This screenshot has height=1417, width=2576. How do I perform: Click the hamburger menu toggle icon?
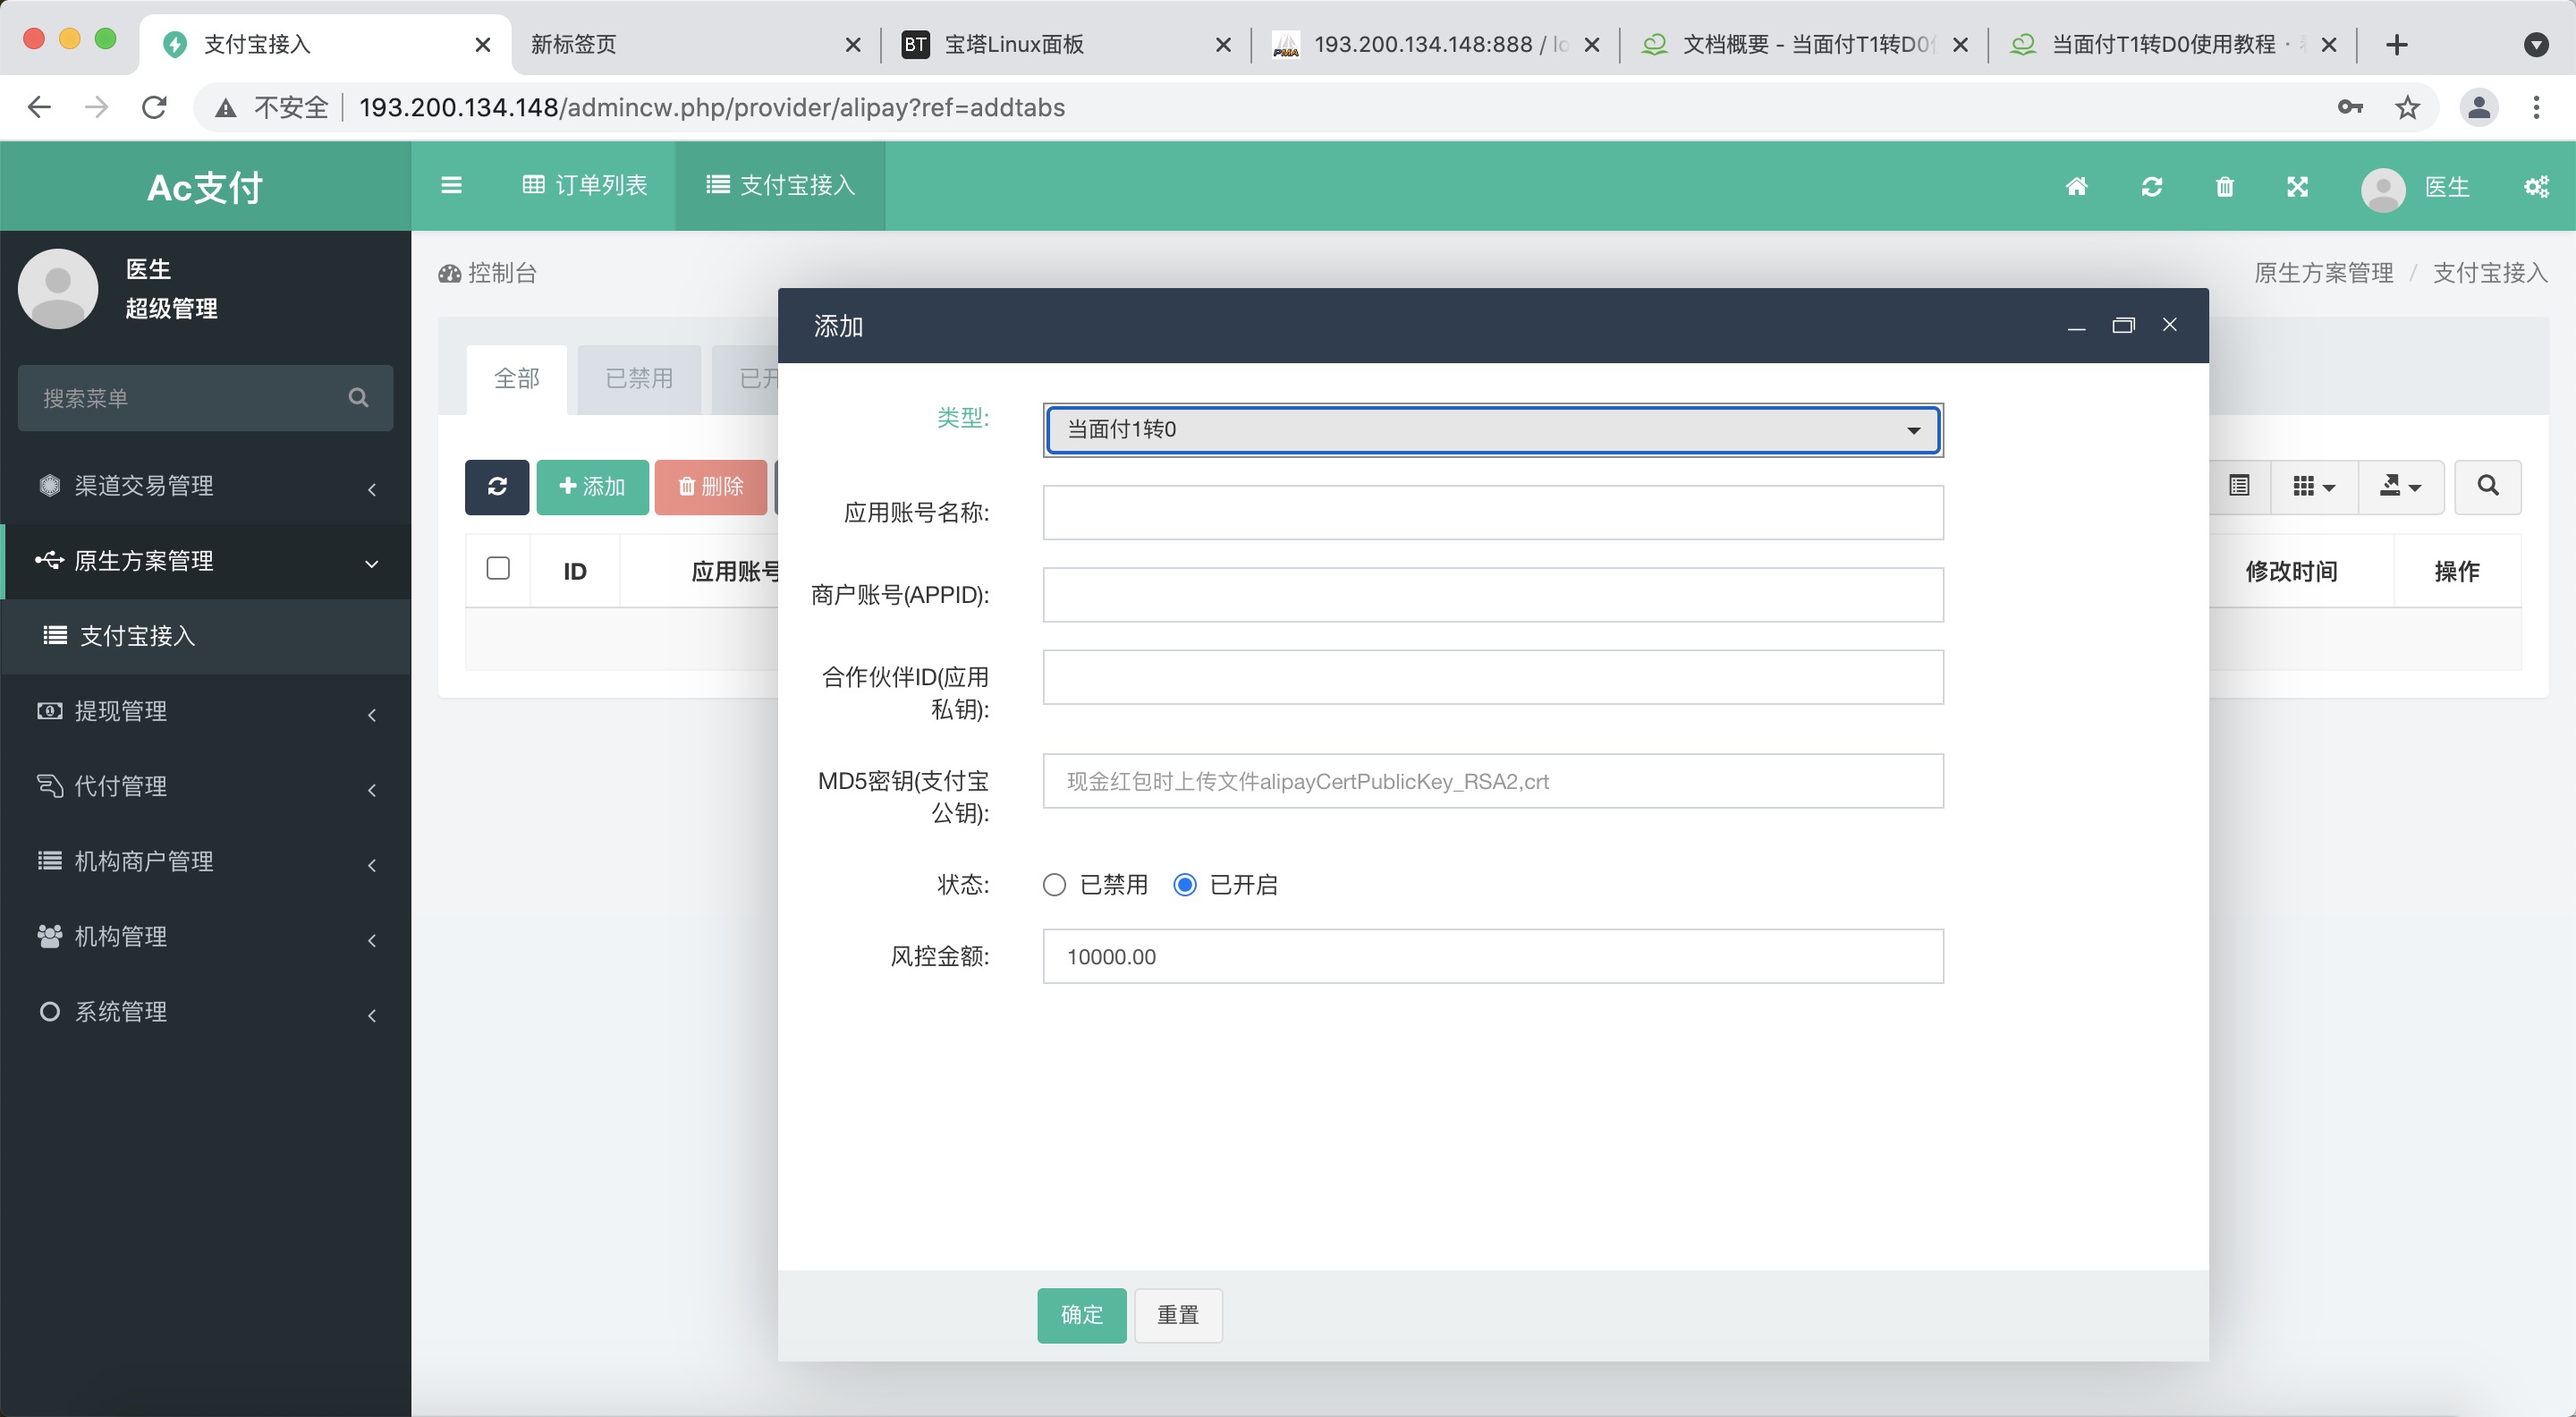tap(451, 185)
